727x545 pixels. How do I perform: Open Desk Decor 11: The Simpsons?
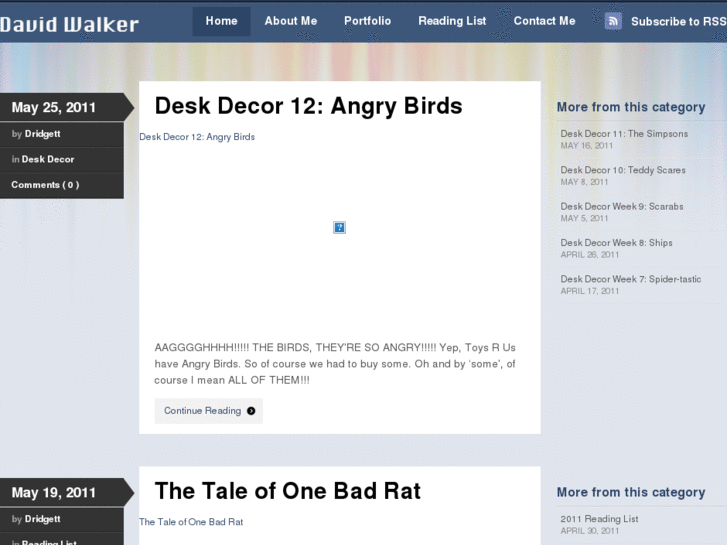coord(624,134)
